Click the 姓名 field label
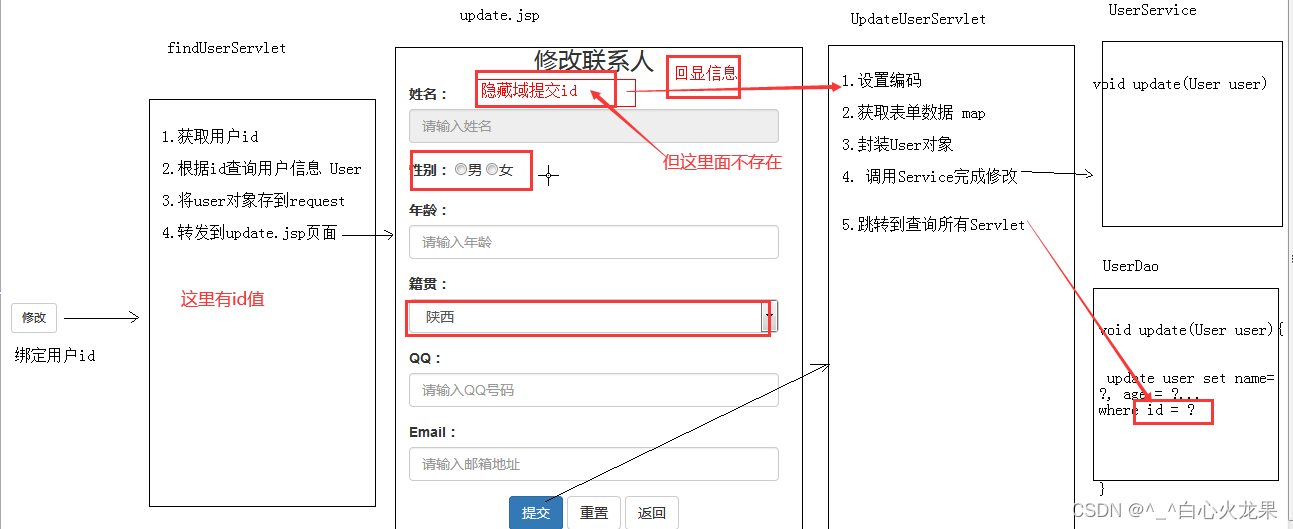Image resolution: width=1293 pixels, height=529 pixels. coord(428,94)
